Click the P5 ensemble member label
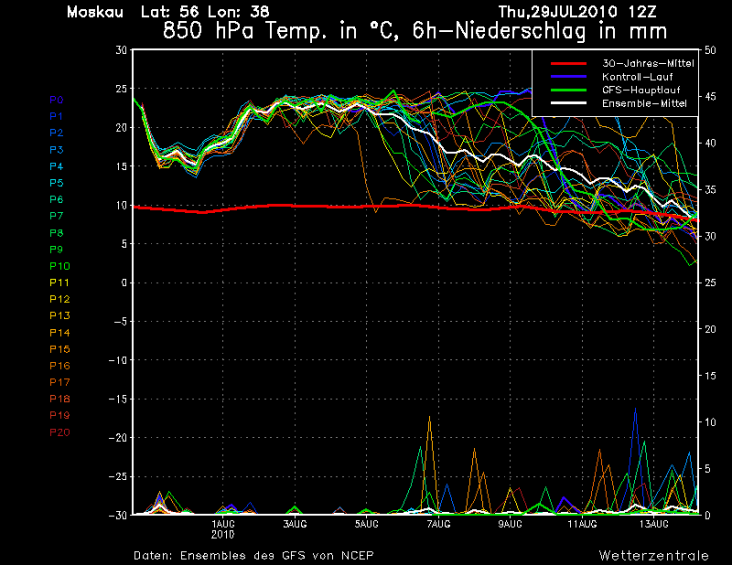This screenshot has height=565, width=732. click(56, 183)
